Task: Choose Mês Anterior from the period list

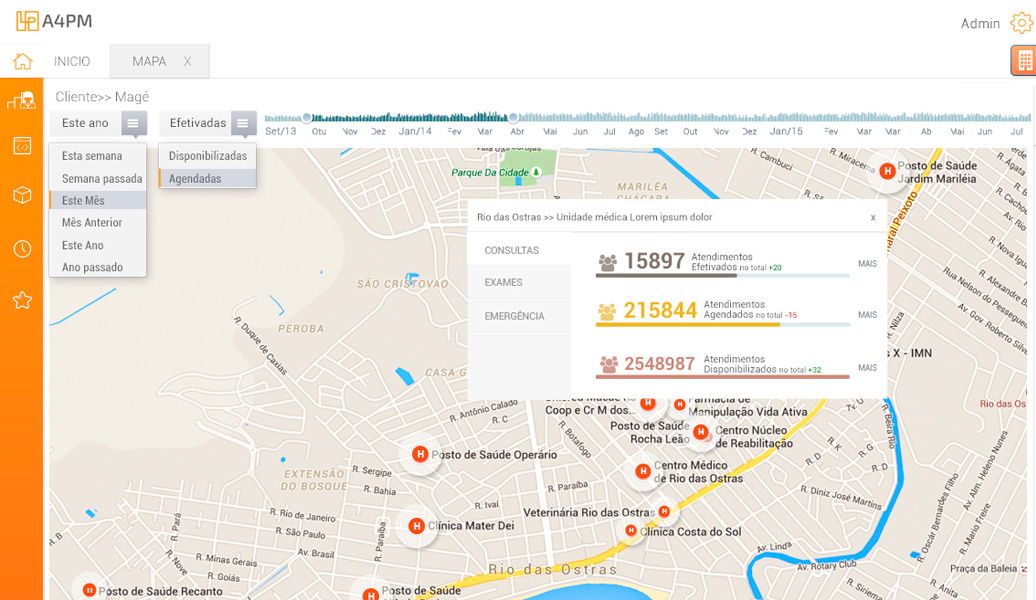Action: tap(92, 223)
